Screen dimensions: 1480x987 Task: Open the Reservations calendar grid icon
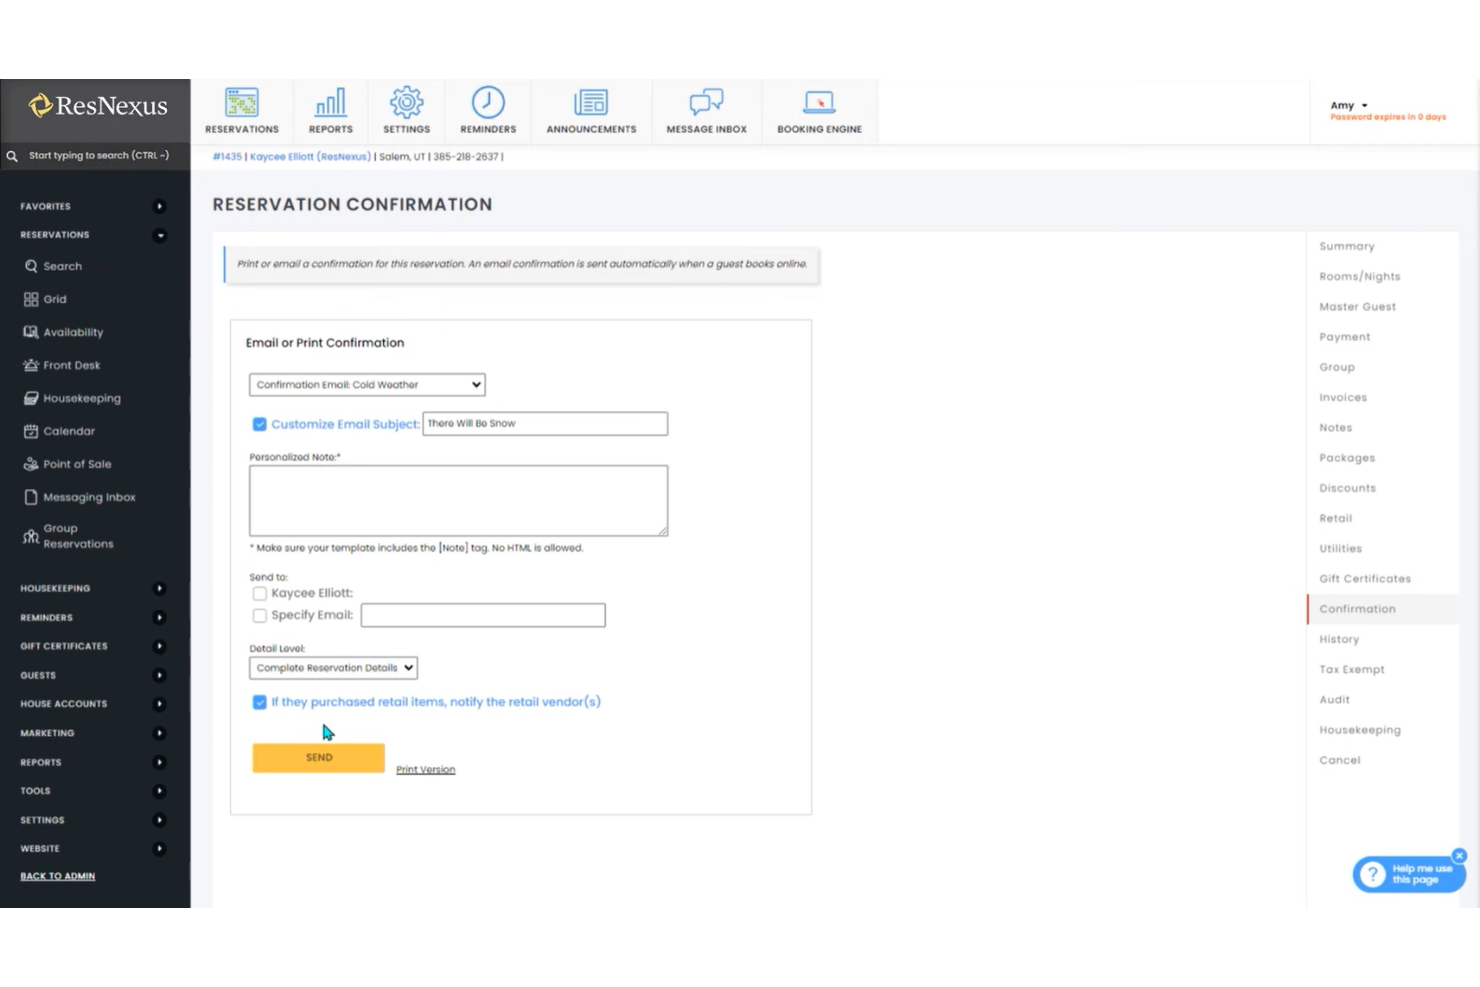click(x=241, y=101)
